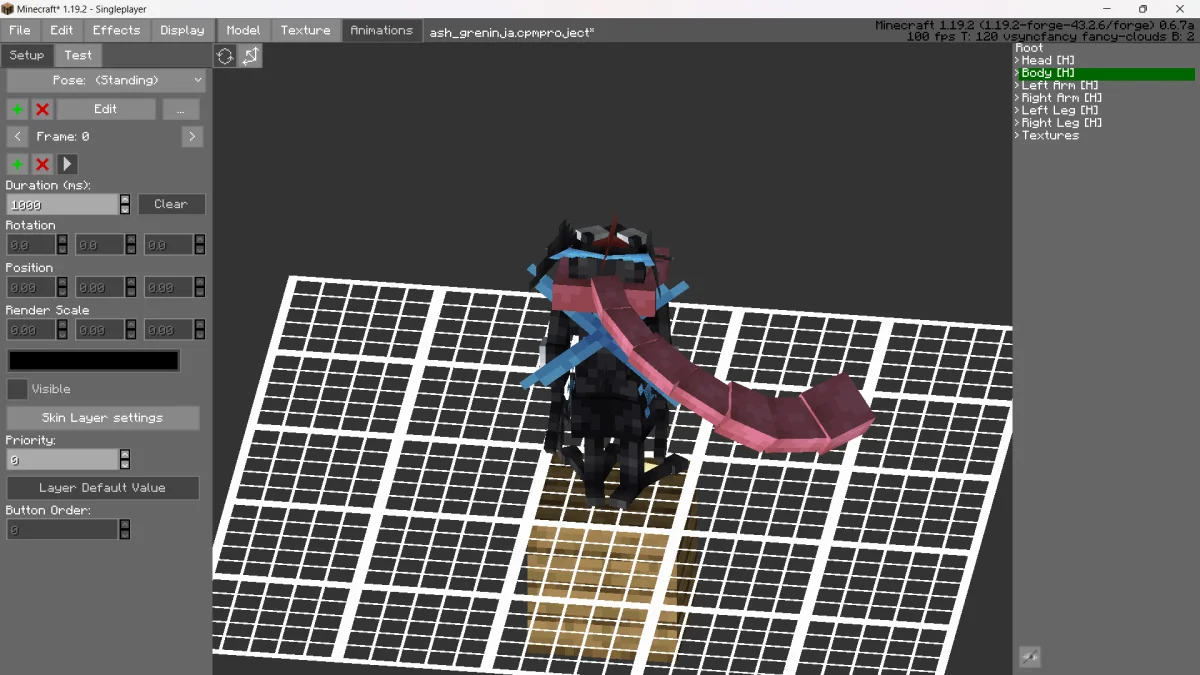Increase Rotation Z with its up arrow
This screenshot has height=675, width=1200.
pyautogui.click(x=200, y=240)
